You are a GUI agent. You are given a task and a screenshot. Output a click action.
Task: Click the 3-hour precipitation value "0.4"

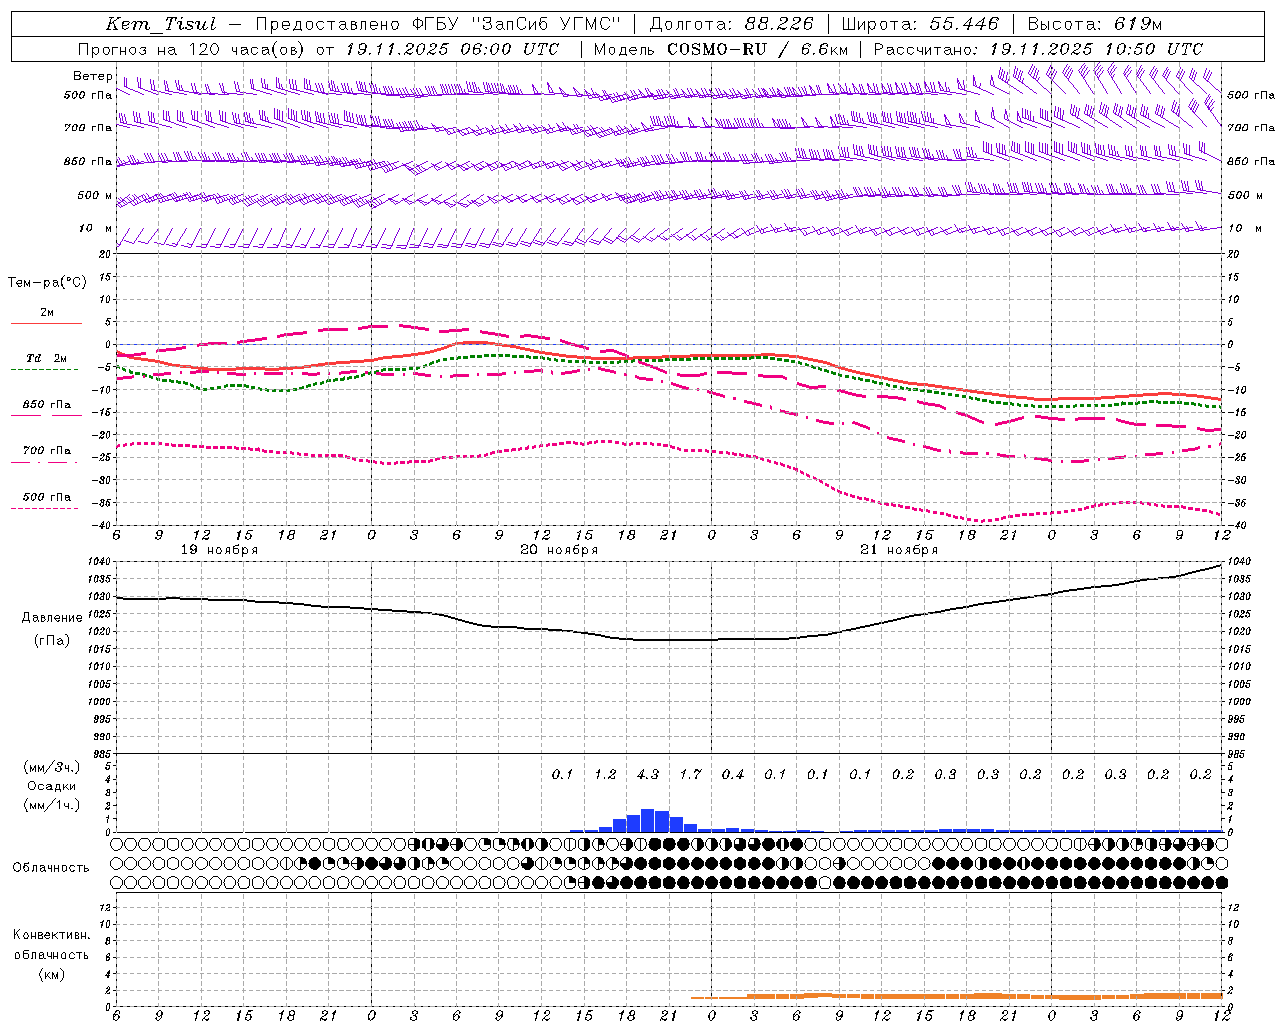(x=733, y=775)
